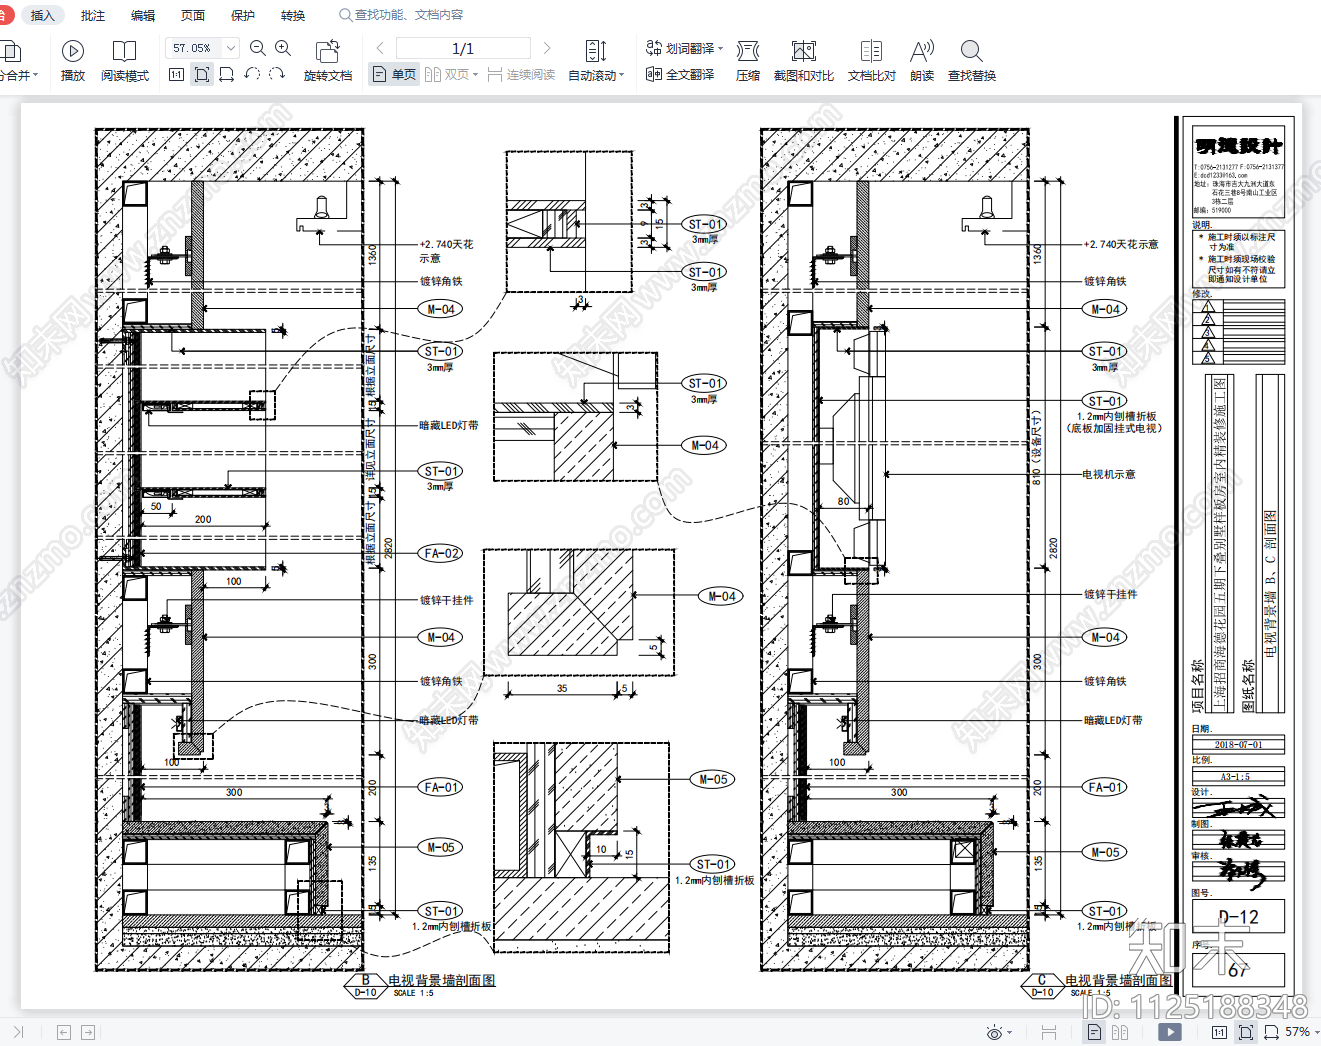This screenshot has height=1046, width=1321.
Task: Open the Convert (转换) tab
Action: (293, 15)
